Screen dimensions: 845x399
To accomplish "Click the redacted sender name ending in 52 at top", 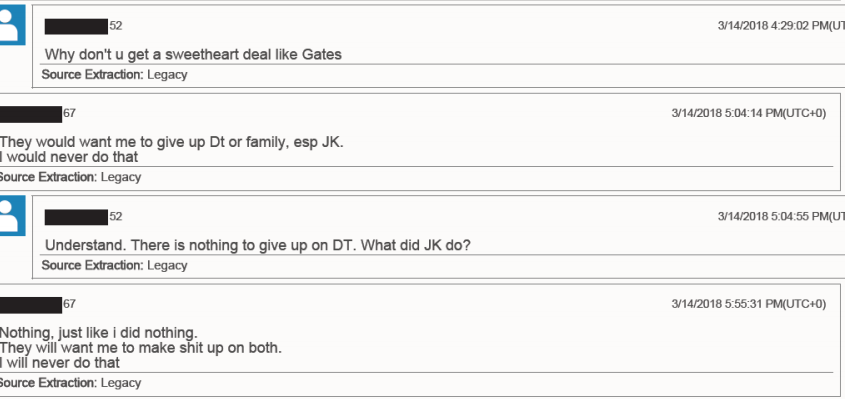I will pos(84,26).
